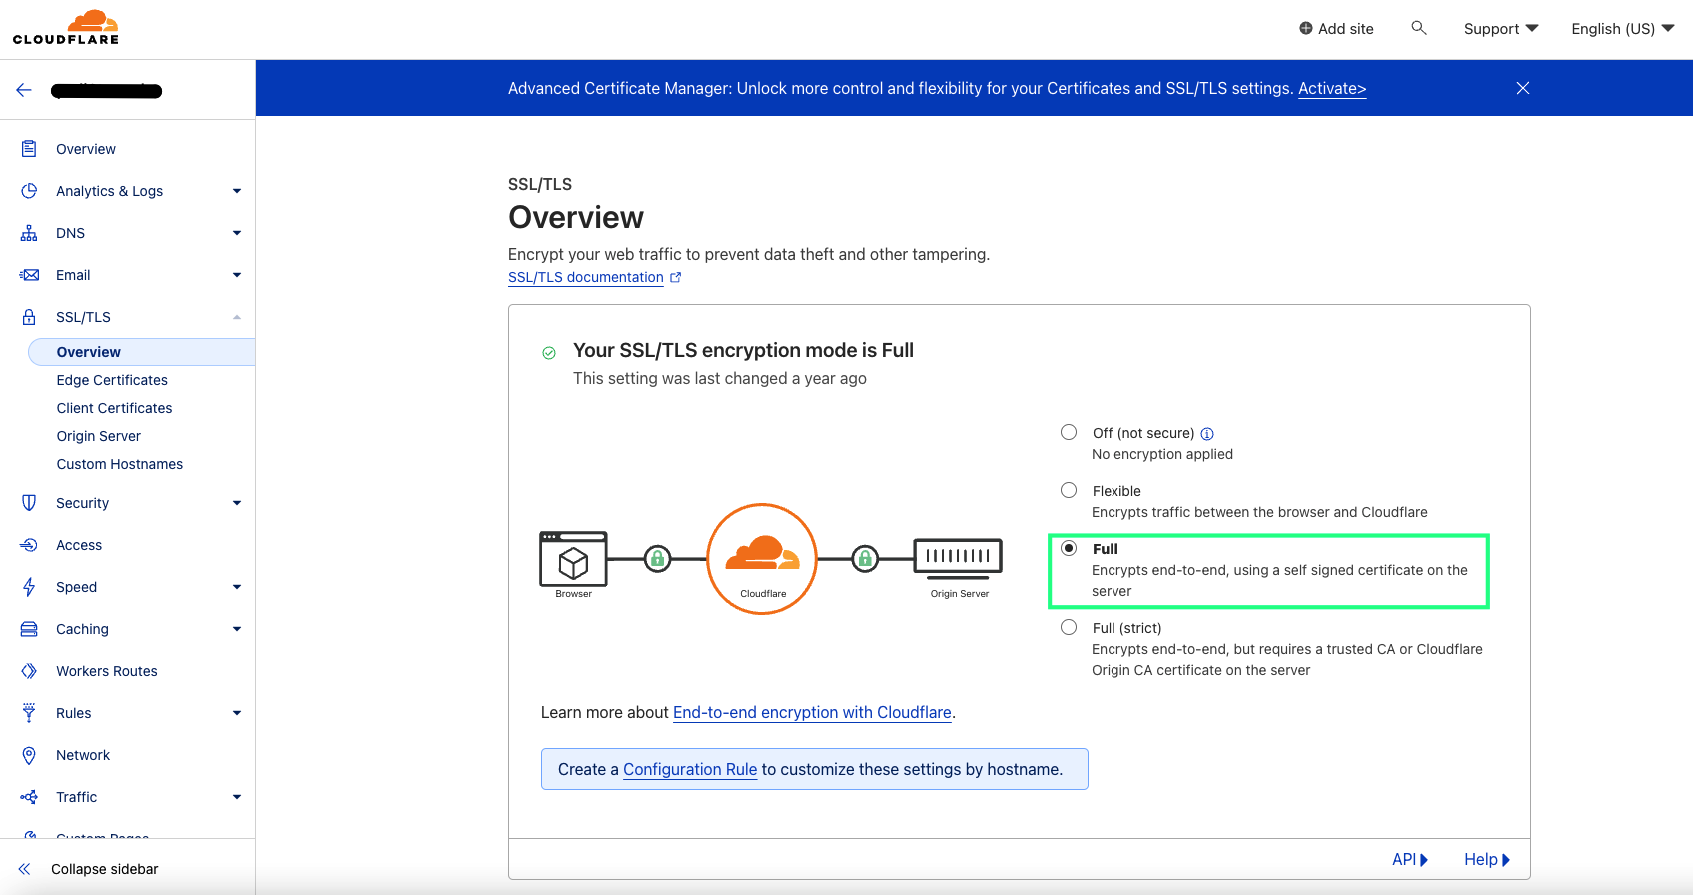This screenshot has height=895, width=1693.
Task: Click the Security shield icon
Action: coord(29,503)
